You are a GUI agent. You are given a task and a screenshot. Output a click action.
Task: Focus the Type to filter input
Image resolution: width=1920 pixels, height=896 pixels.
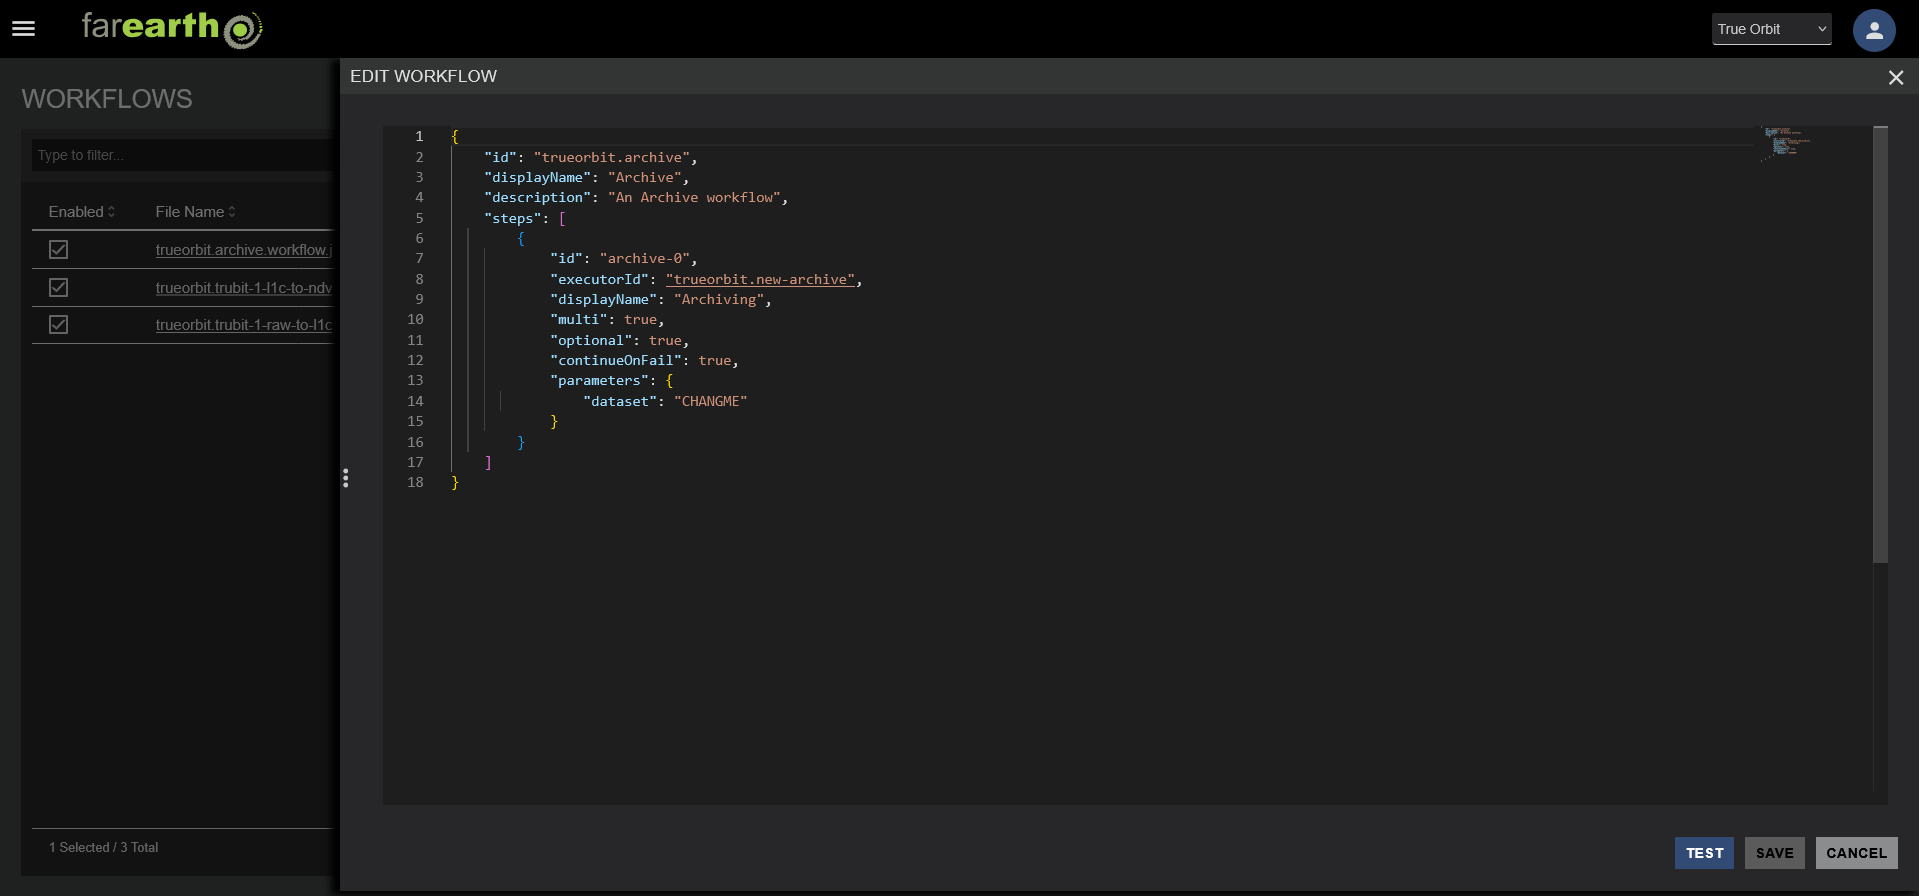pos(183,155)
